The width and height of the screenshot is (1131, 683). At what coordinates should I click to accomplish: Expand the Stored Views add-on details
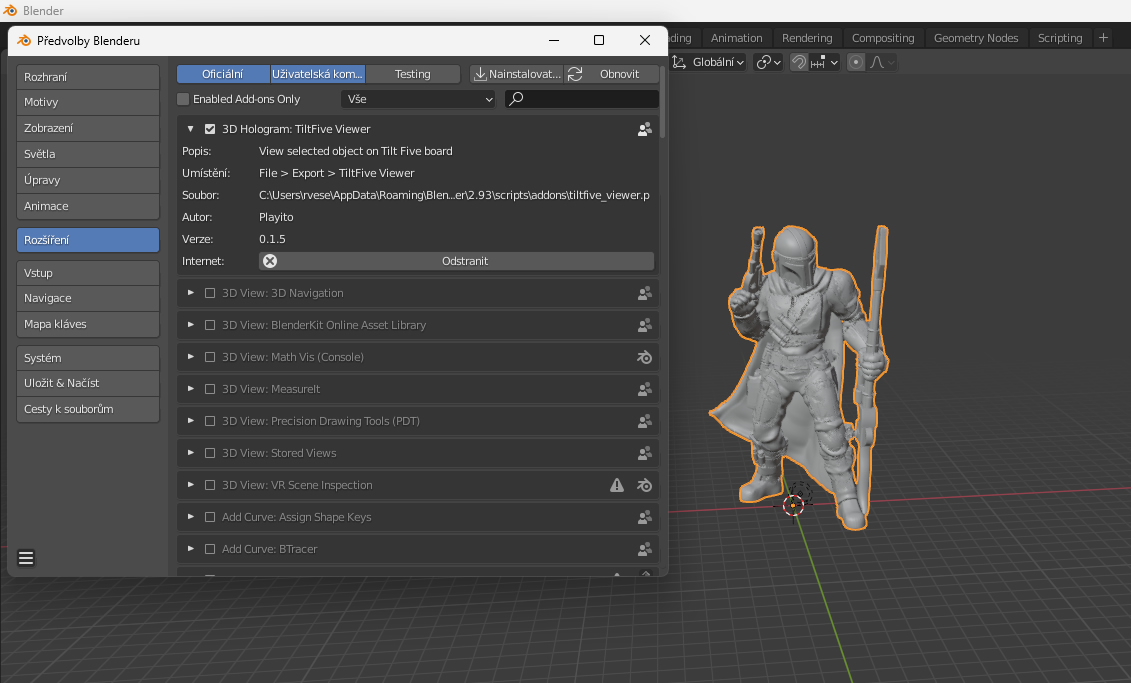coord(190,453)
